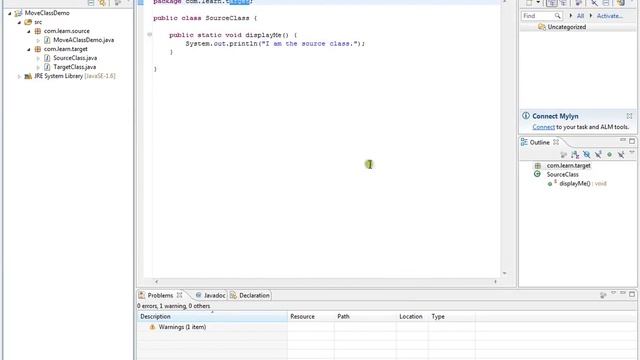Maximize the Outline view
Screen dimensions: 640x360
click(x=632, y=141)
